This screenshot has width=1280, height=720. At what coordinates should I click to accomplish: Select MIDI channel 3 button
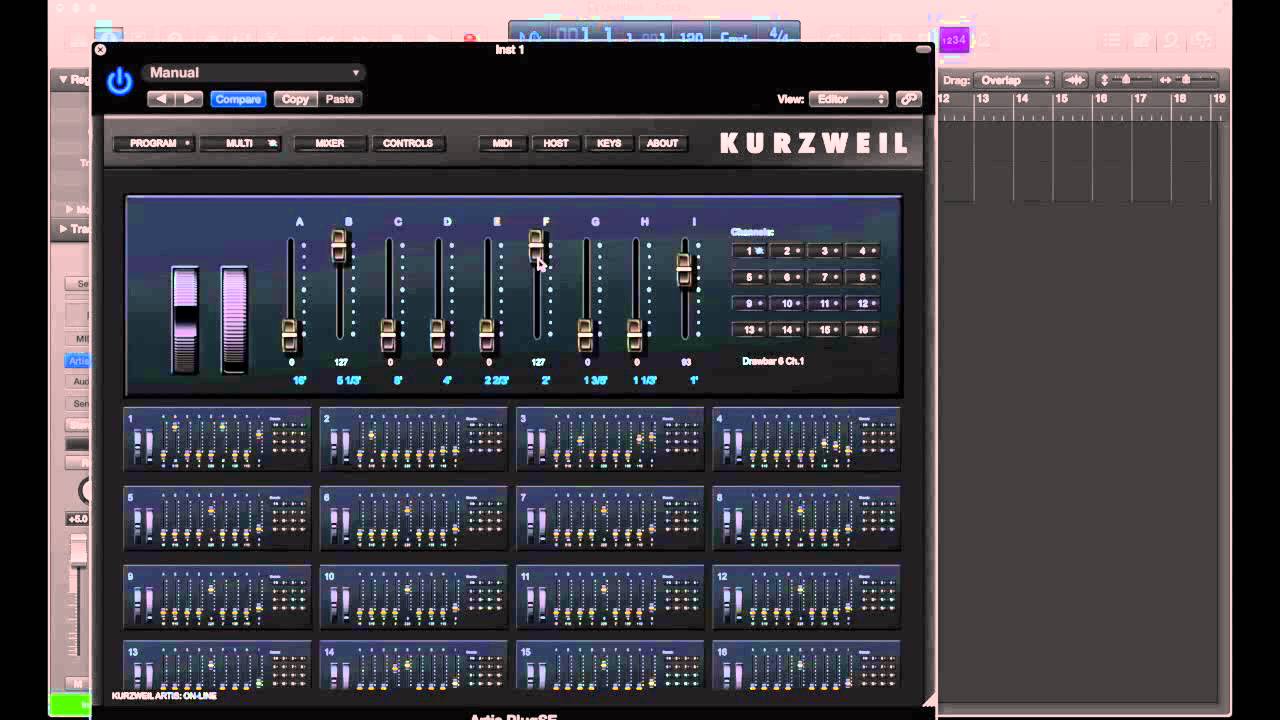(x=826, y=251)
